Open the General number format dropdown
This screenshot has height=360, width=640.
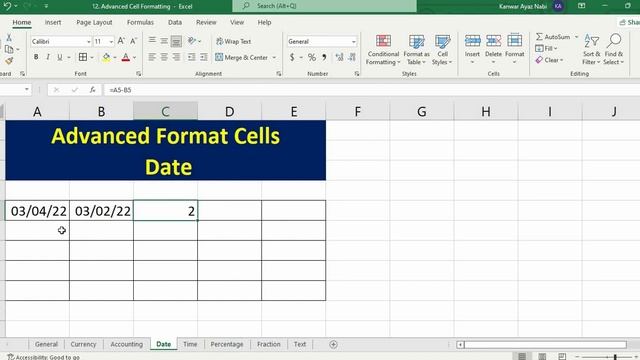353,42
